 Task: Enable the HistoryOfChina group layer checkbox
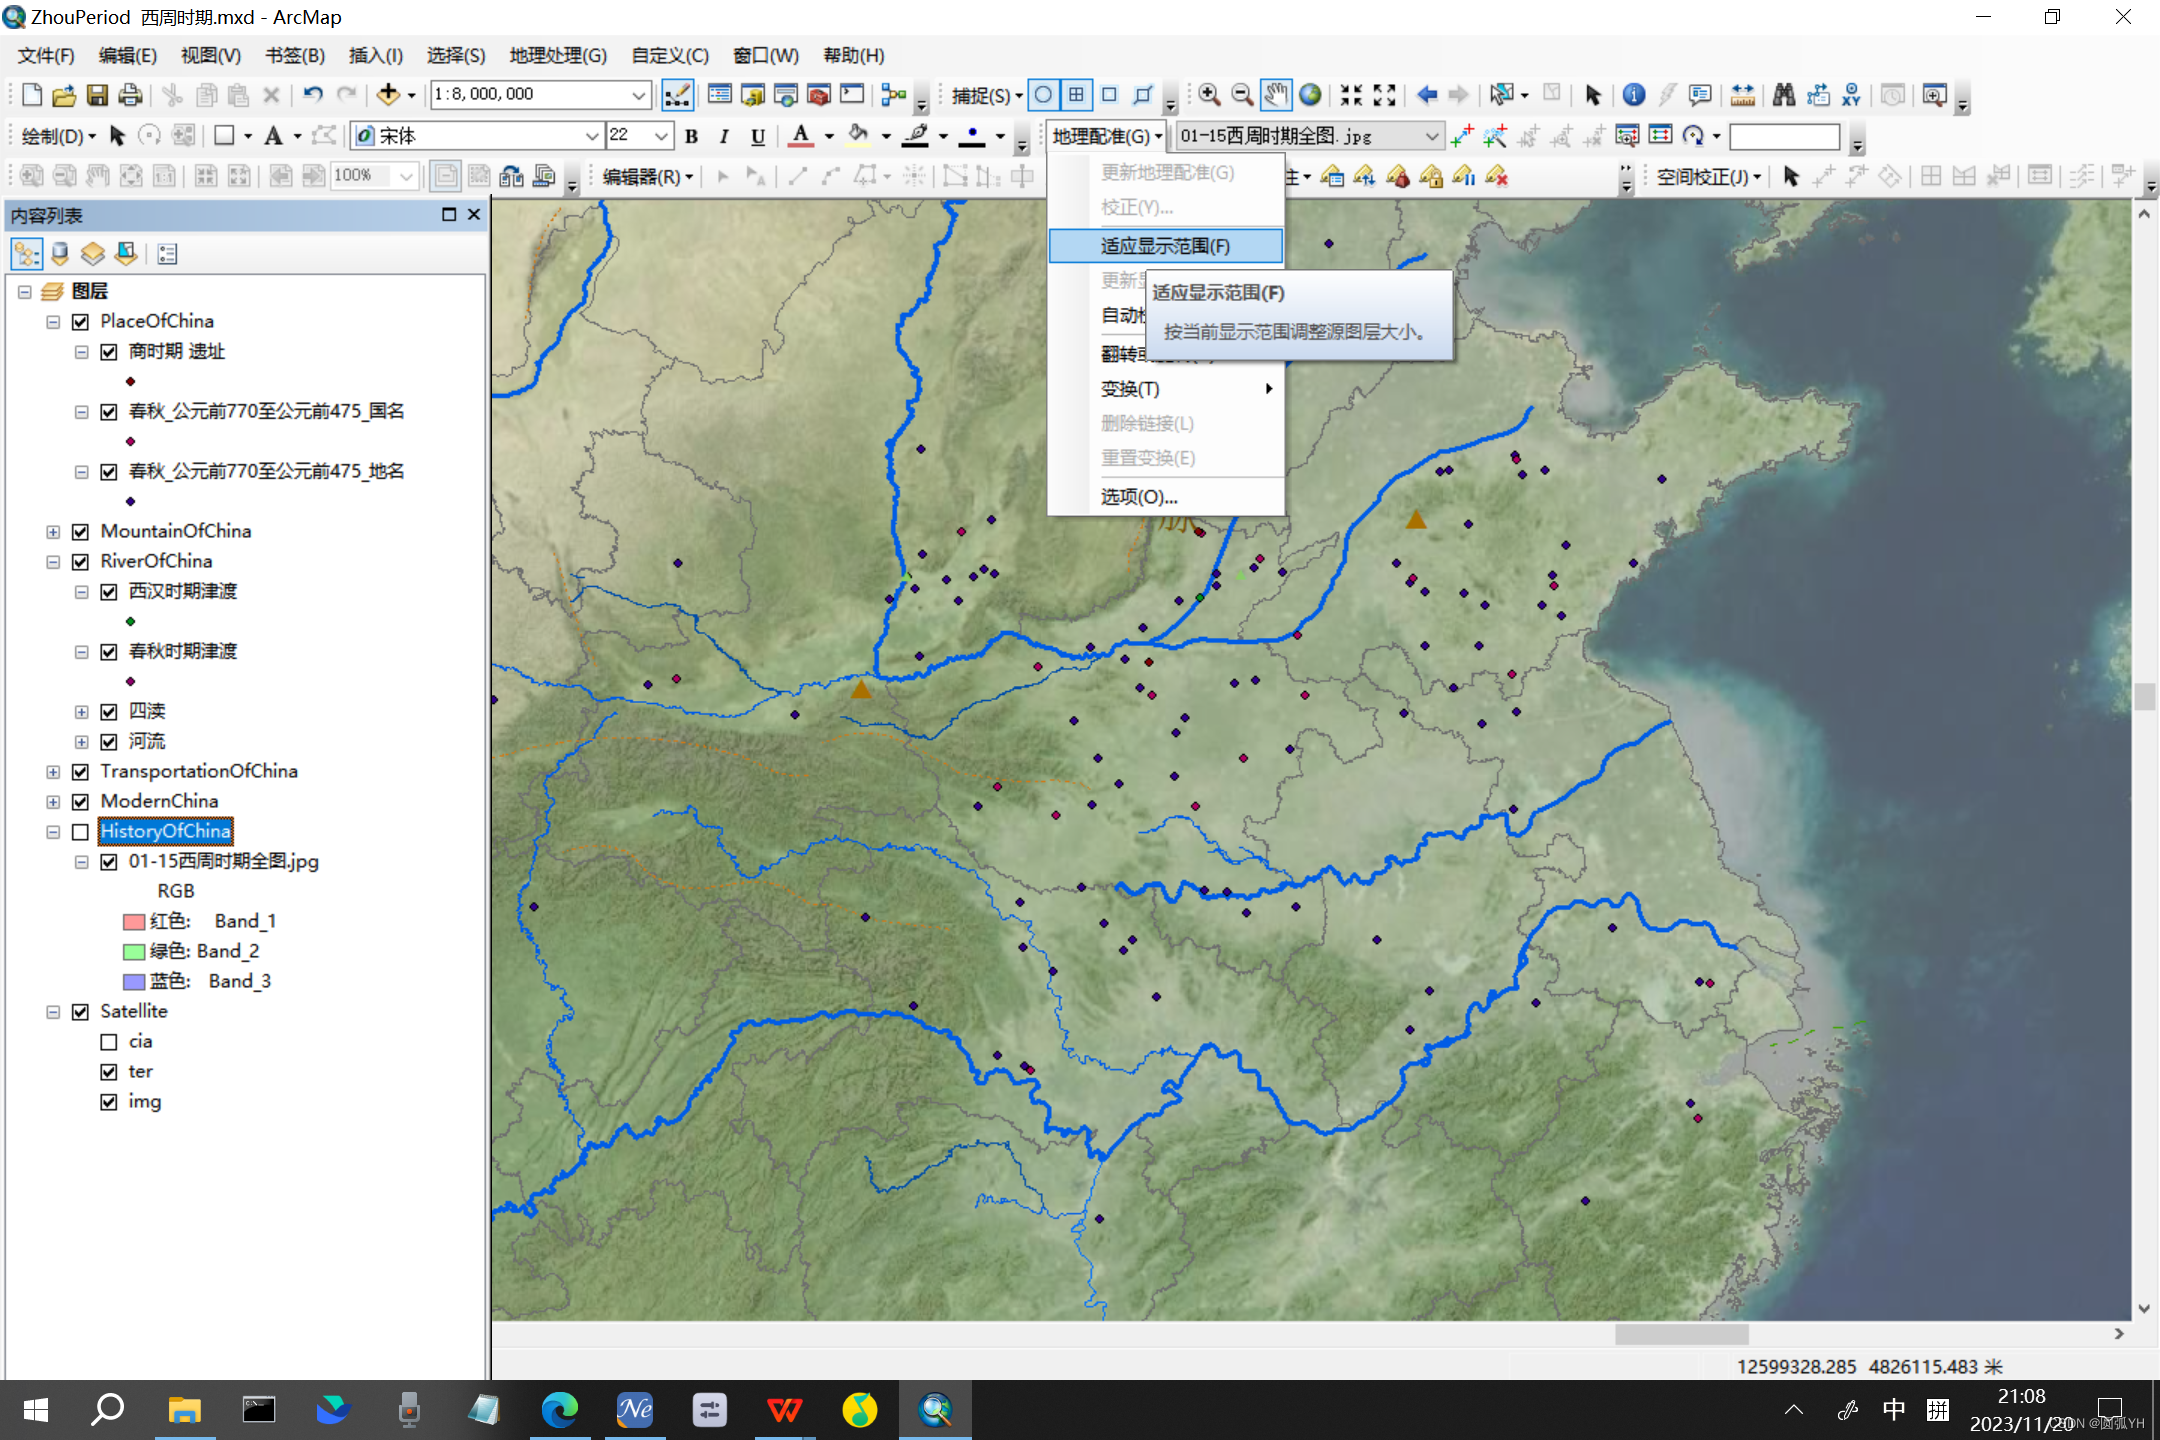(x=81, y=832)
